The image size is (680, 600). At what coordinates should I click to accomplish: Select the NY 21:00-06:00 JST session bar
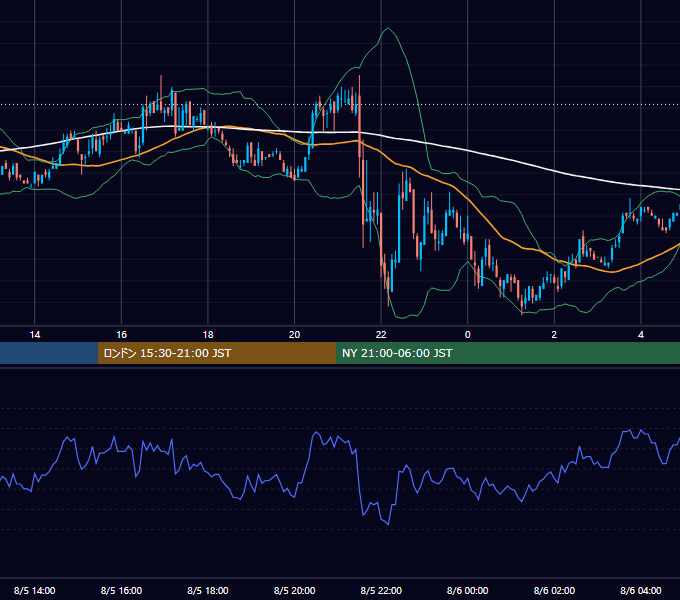[x=508, y=353]
